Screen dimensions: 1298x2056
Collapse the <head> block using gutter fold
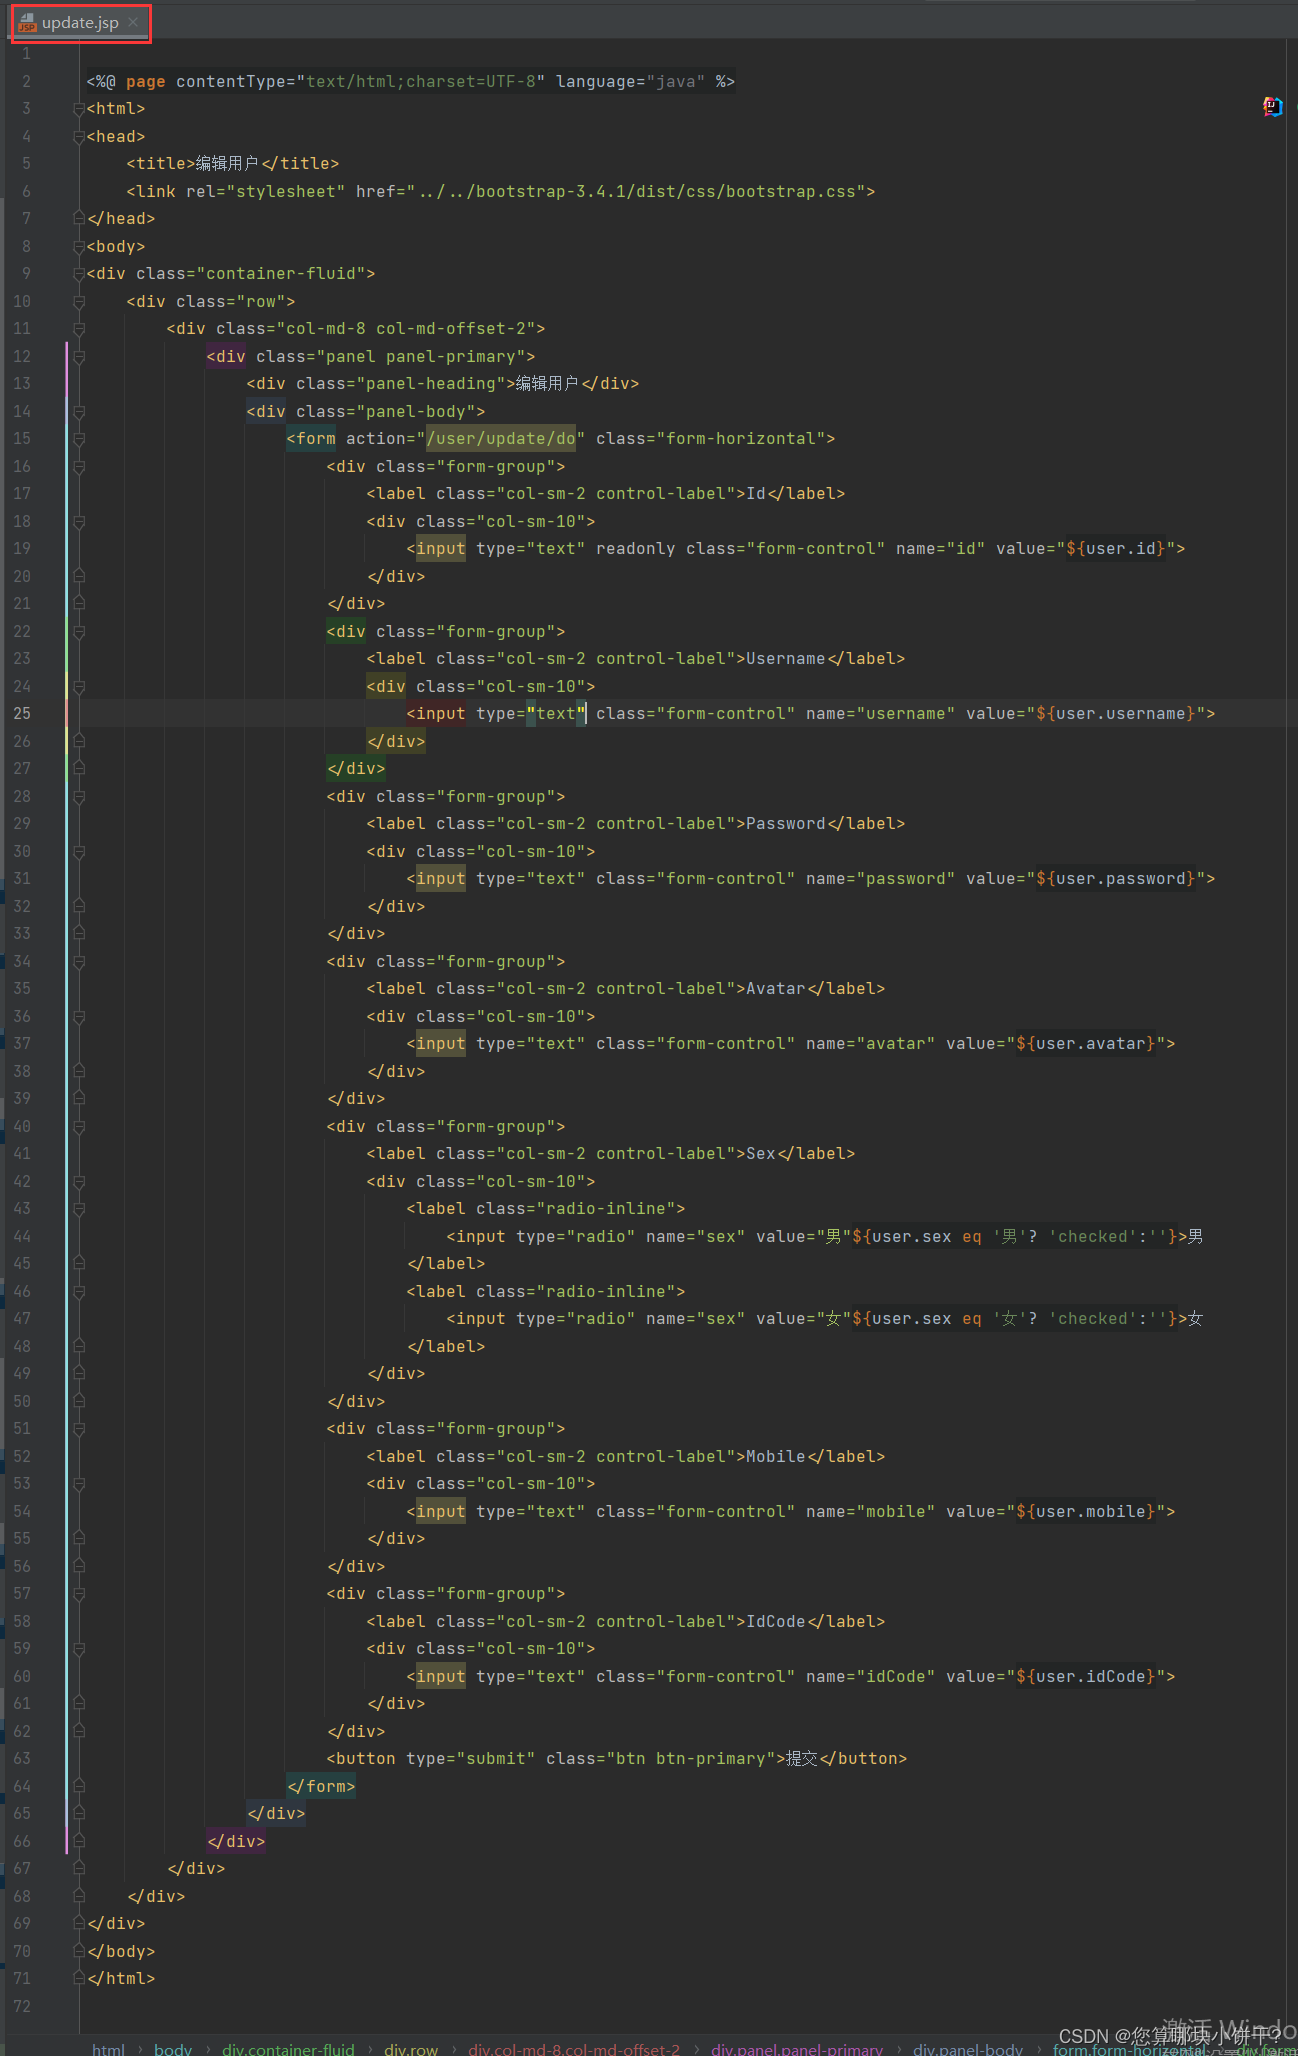coord(79,137)
